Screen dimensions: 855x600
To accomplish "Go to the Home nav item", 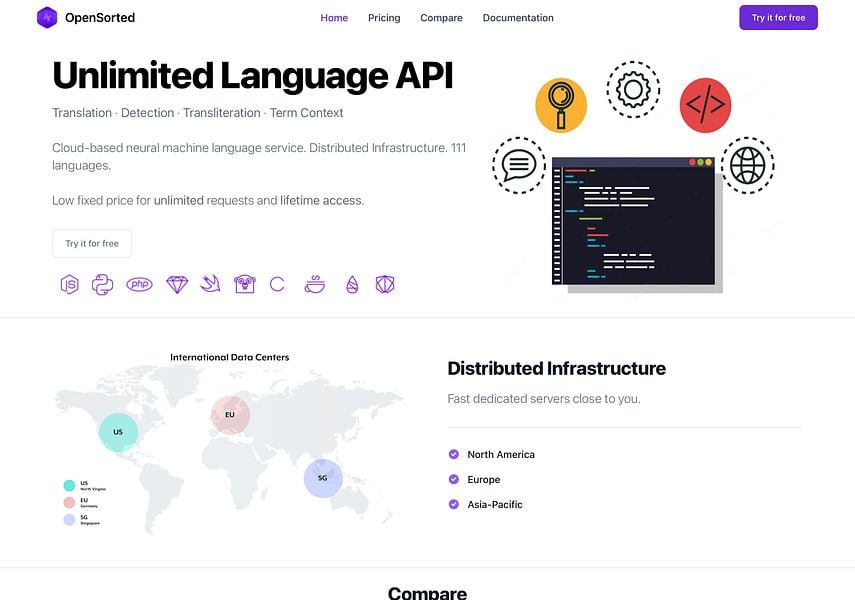I will tap(334, 18).
